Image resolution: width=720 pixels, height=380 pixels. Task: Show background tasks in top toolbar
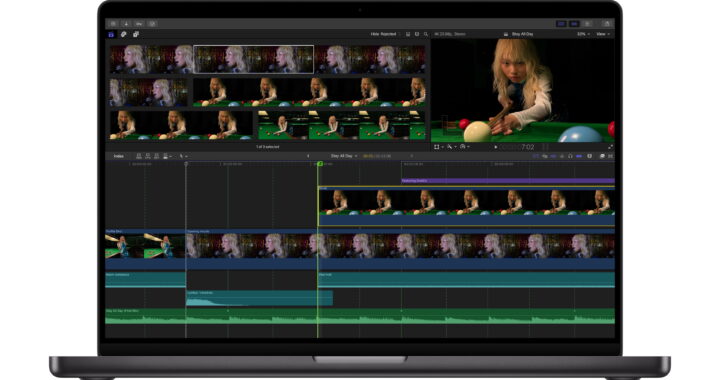152,24
